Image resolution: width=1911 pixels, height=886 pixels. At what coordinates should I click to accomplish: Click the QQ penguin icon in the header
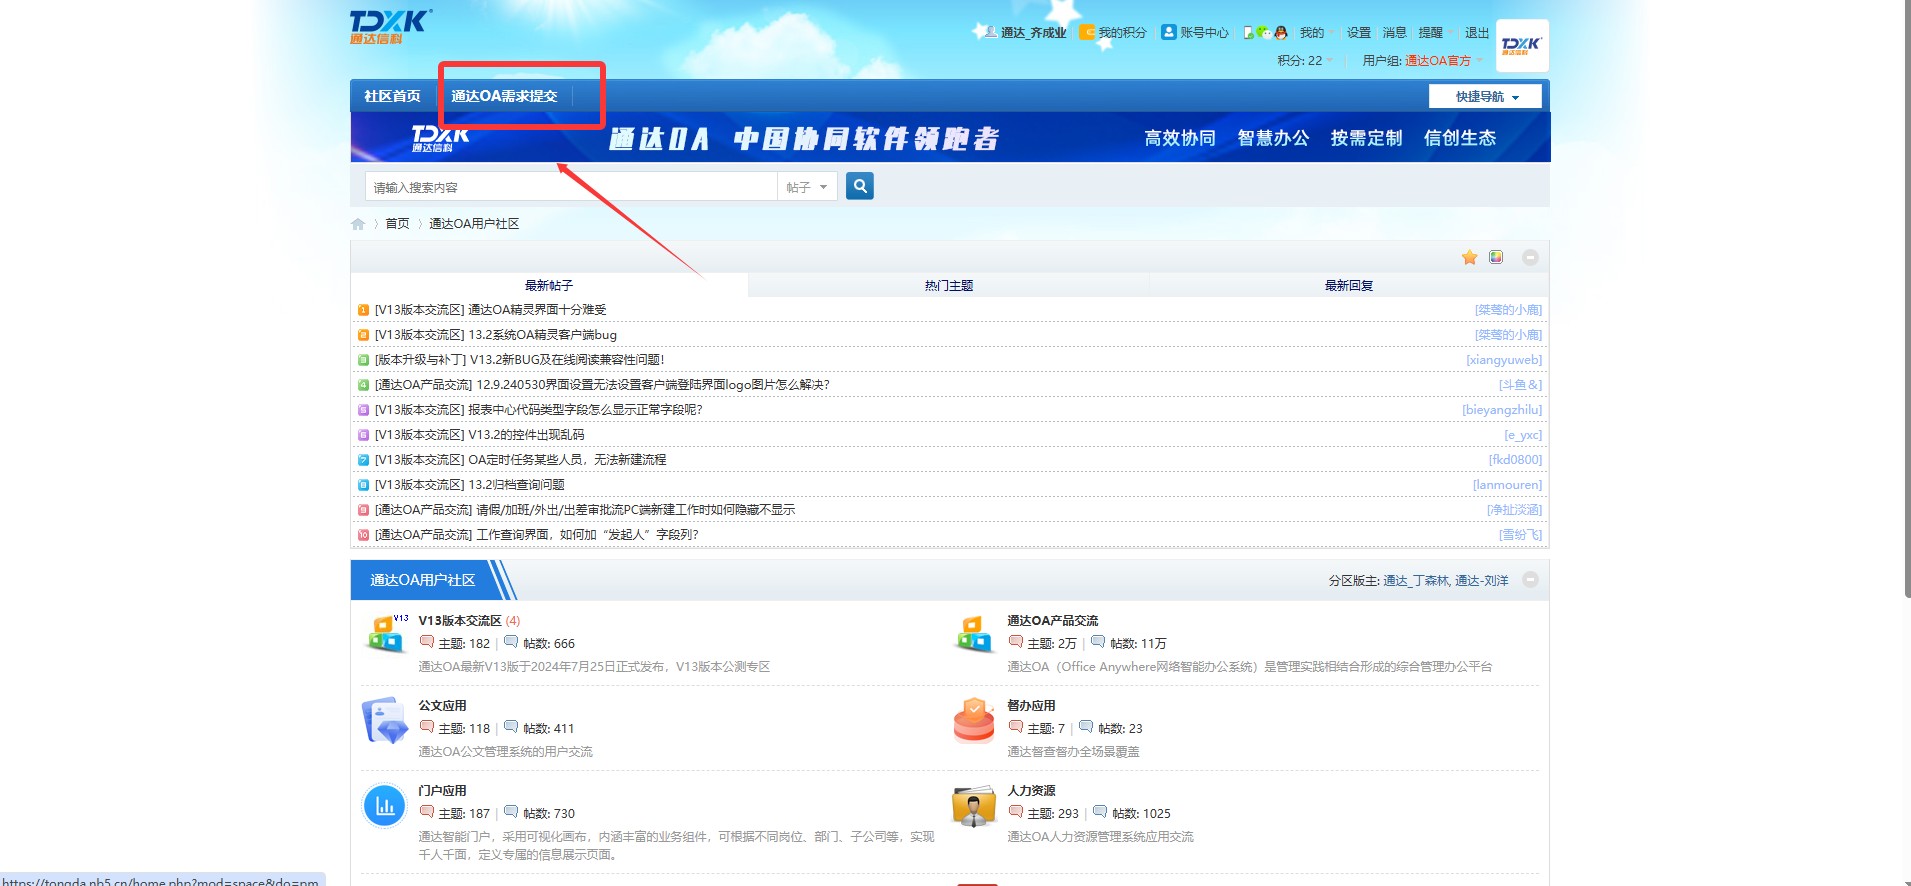click(x=1280, y=32)
